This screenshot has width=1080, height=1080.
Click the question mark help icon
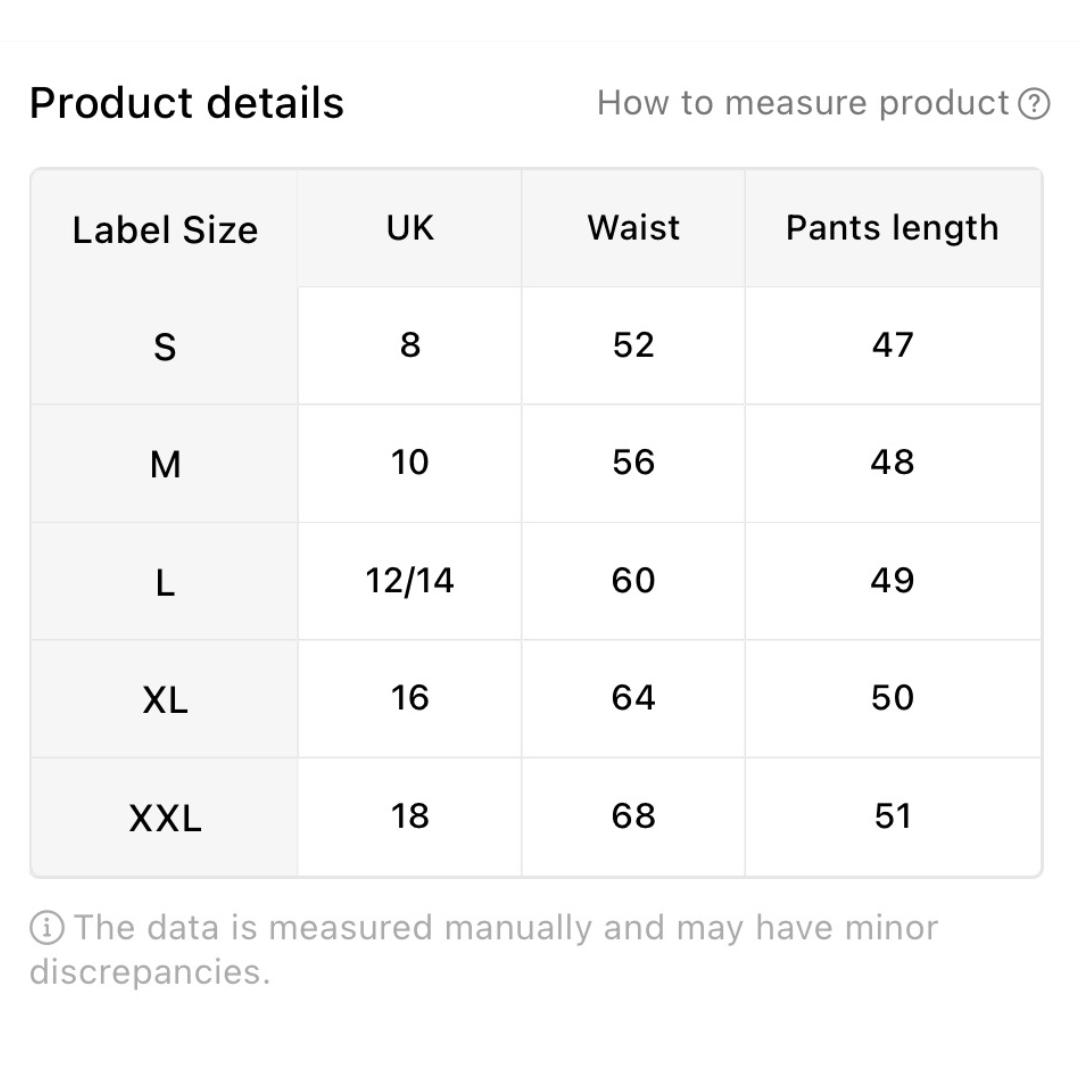click(x=1034, y=103)
